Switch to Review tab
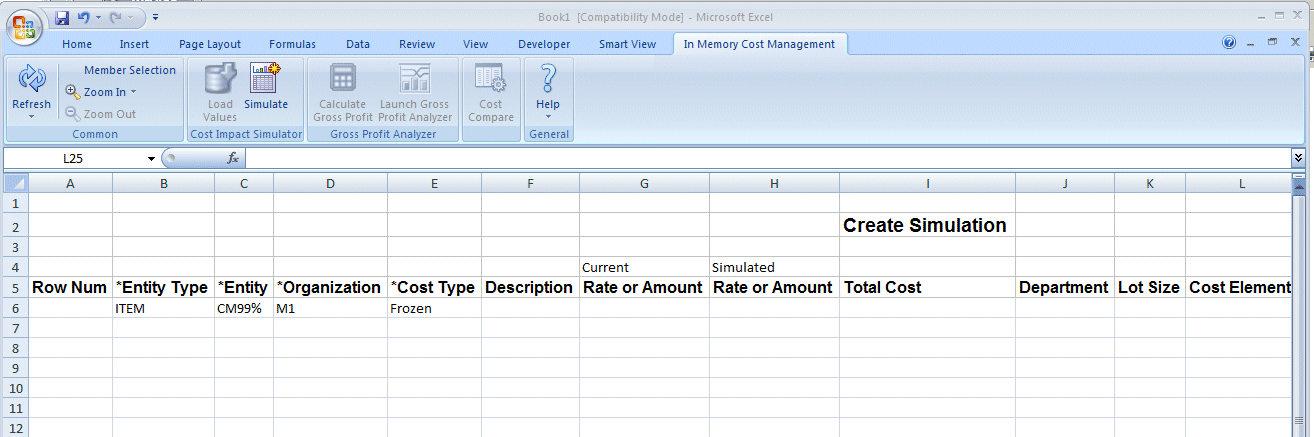This screenshot has width=1314, height=437. pyautogui.click(x=417, y=44)
